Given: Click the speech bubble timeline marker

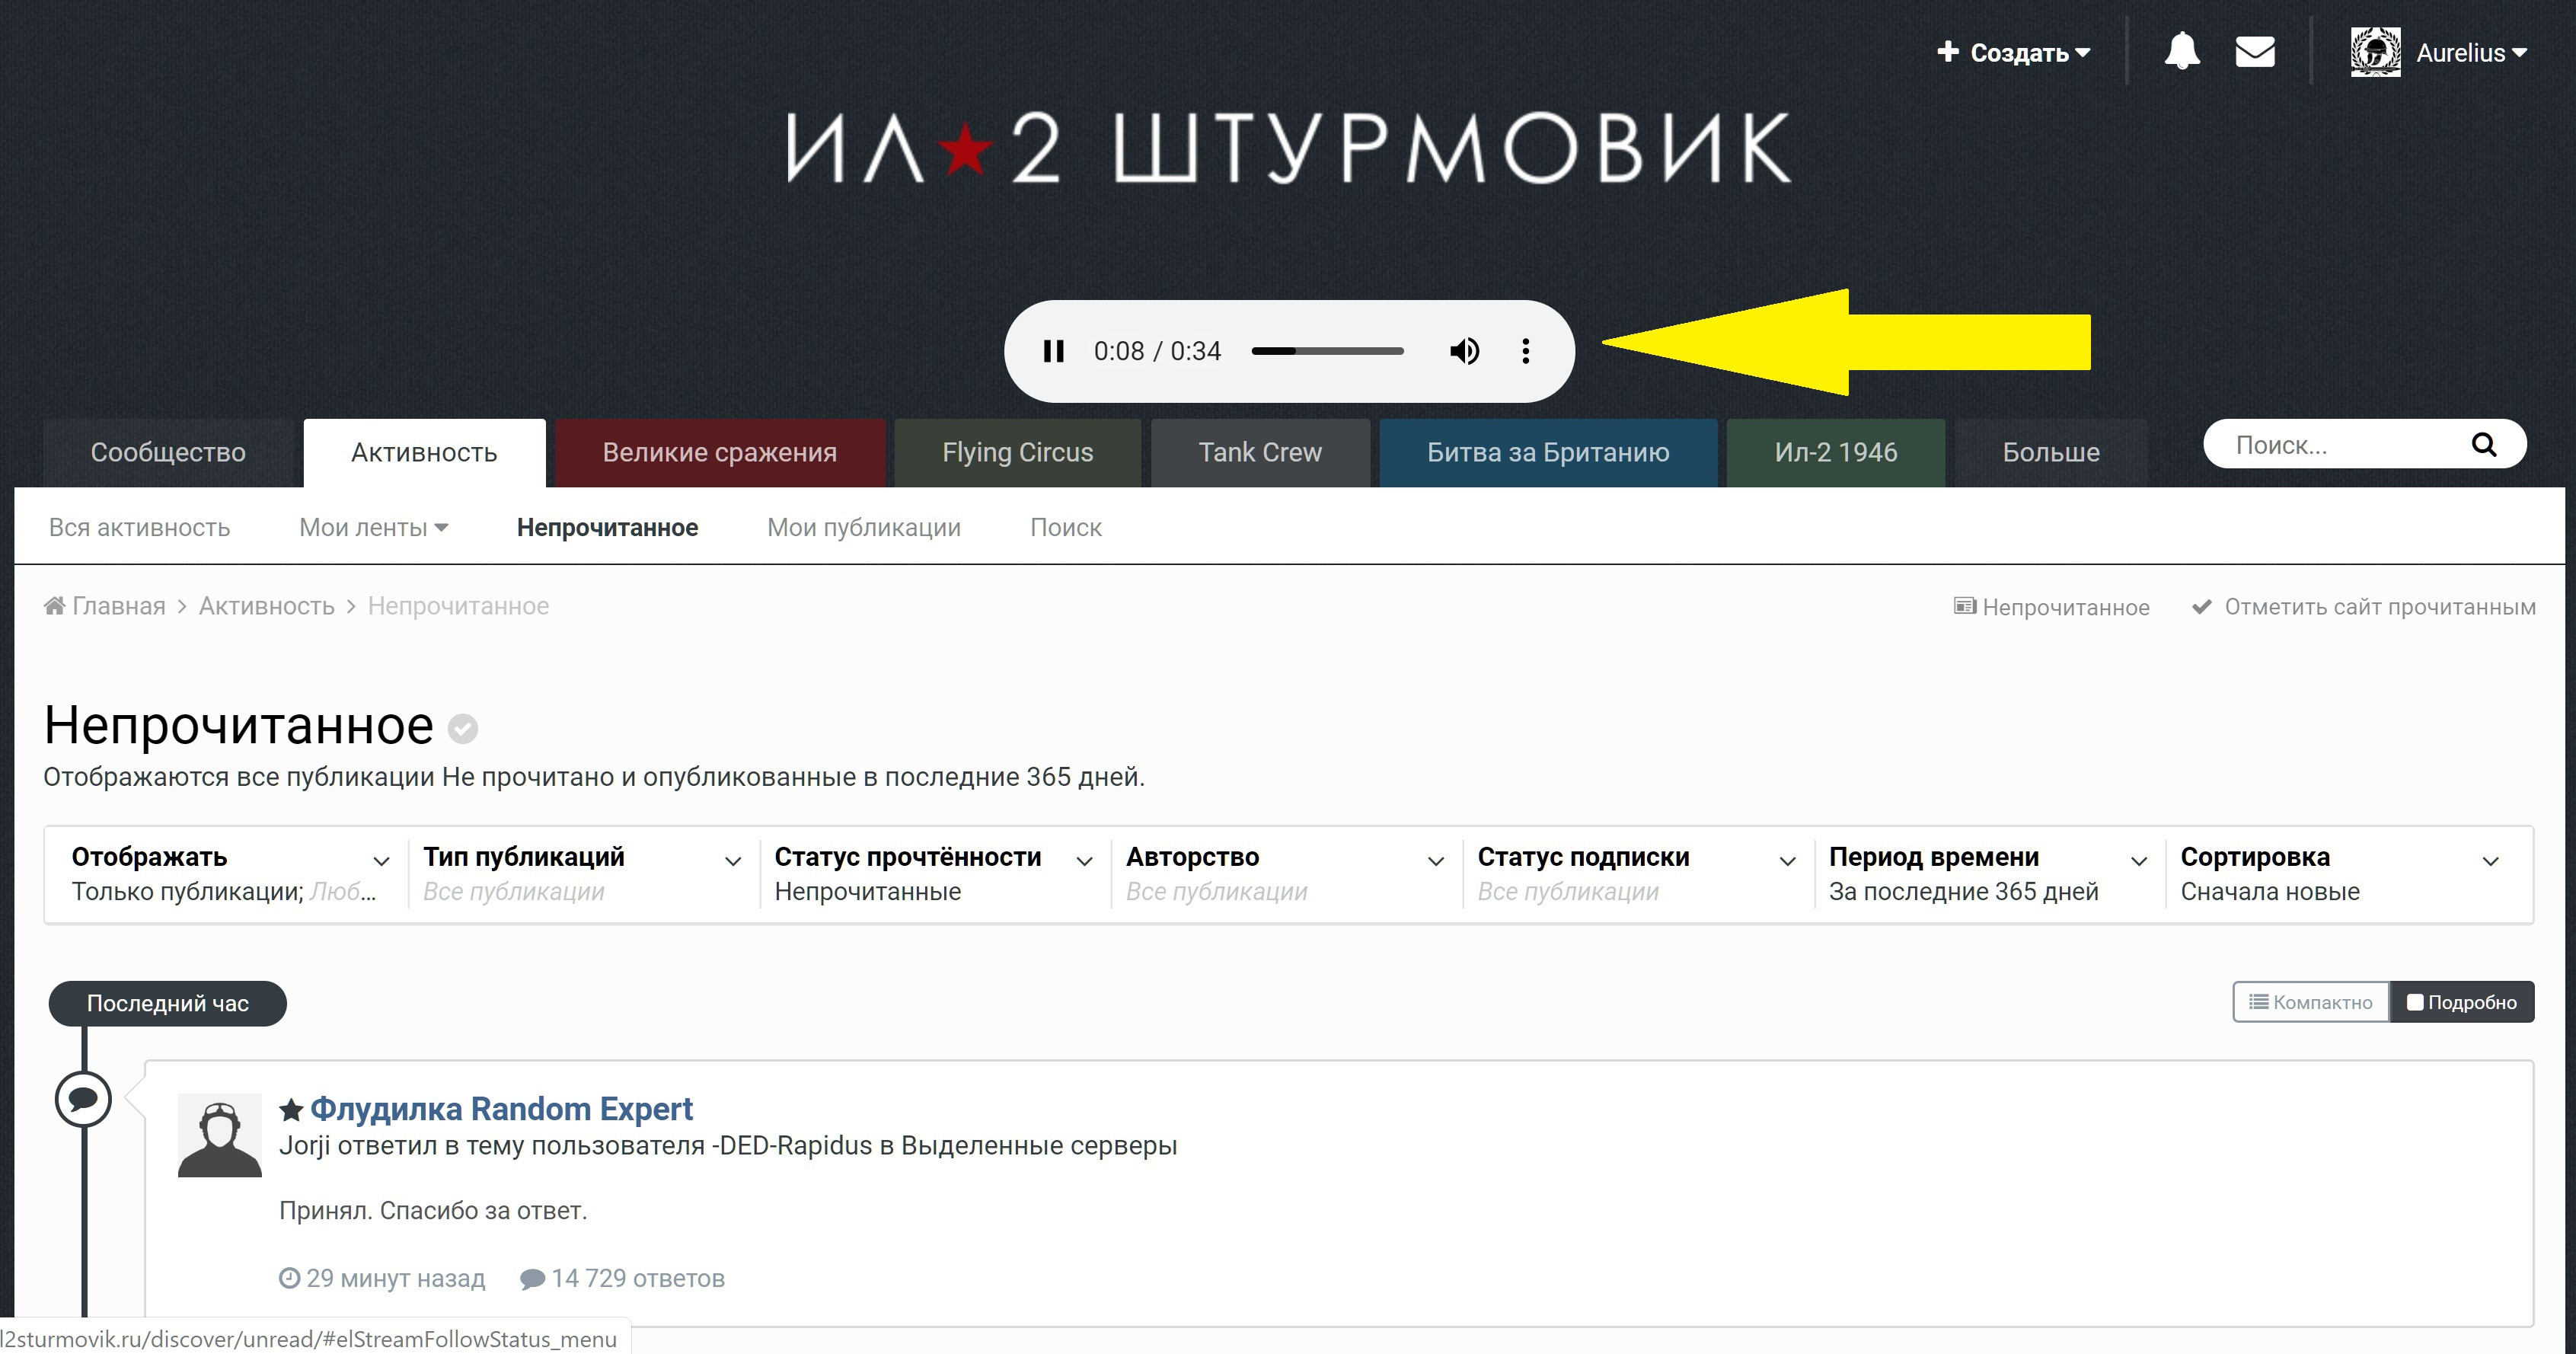Looking at the screenshot, I should click(x=83, y=1099).
